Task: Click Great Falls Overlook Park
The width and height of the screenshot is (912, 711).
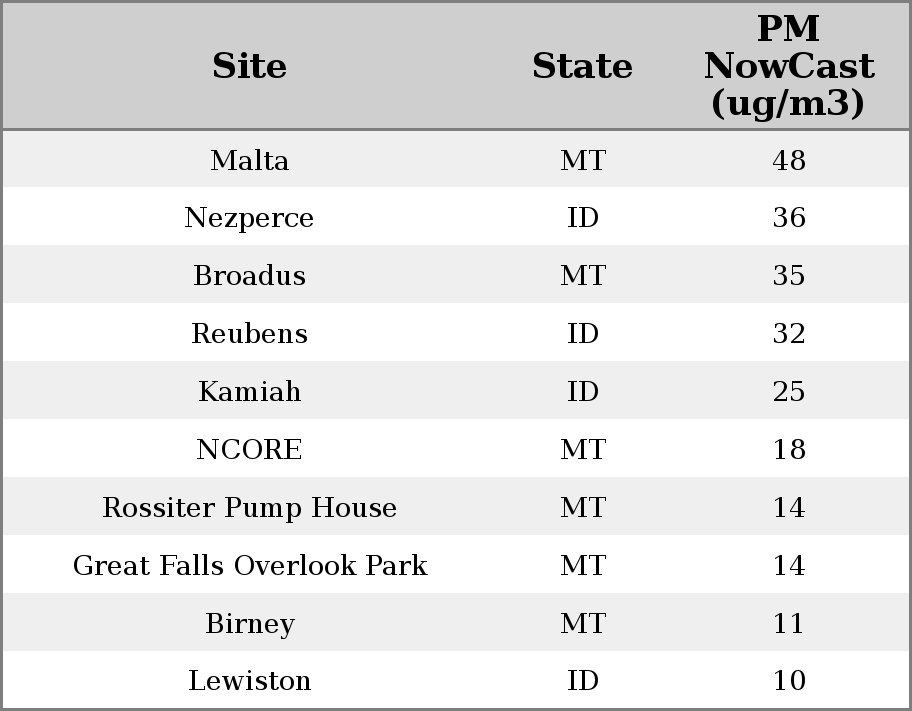Action: click(249, 565)
